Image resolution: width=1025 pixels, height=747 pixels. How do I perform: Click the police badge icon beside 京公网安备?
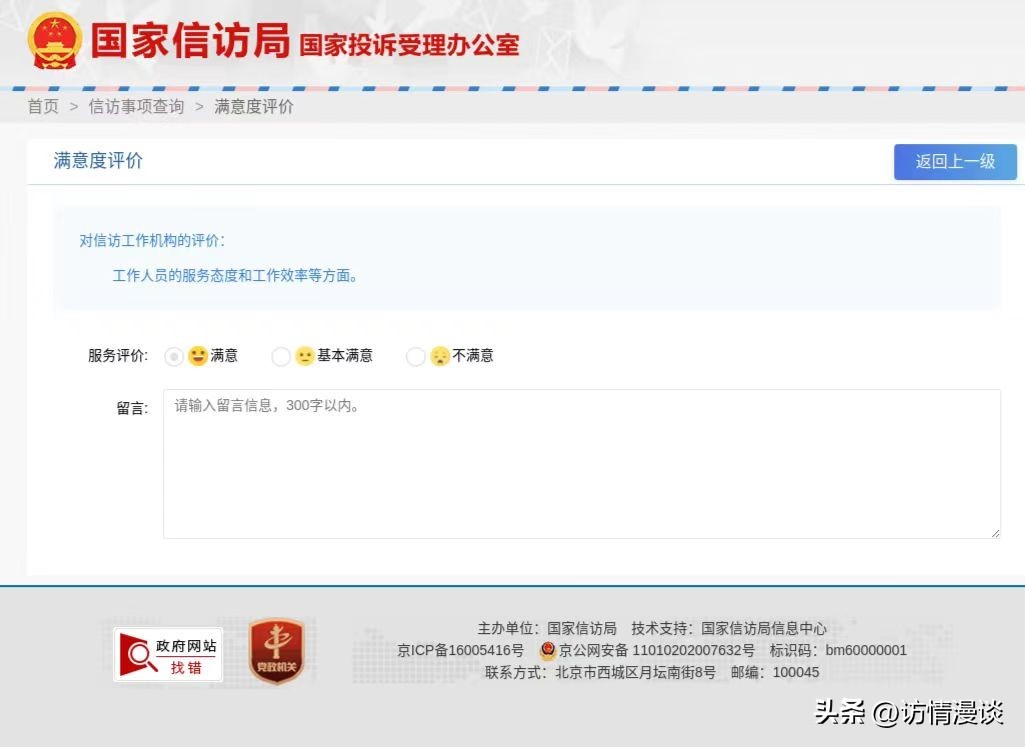(x=547, y=651)
